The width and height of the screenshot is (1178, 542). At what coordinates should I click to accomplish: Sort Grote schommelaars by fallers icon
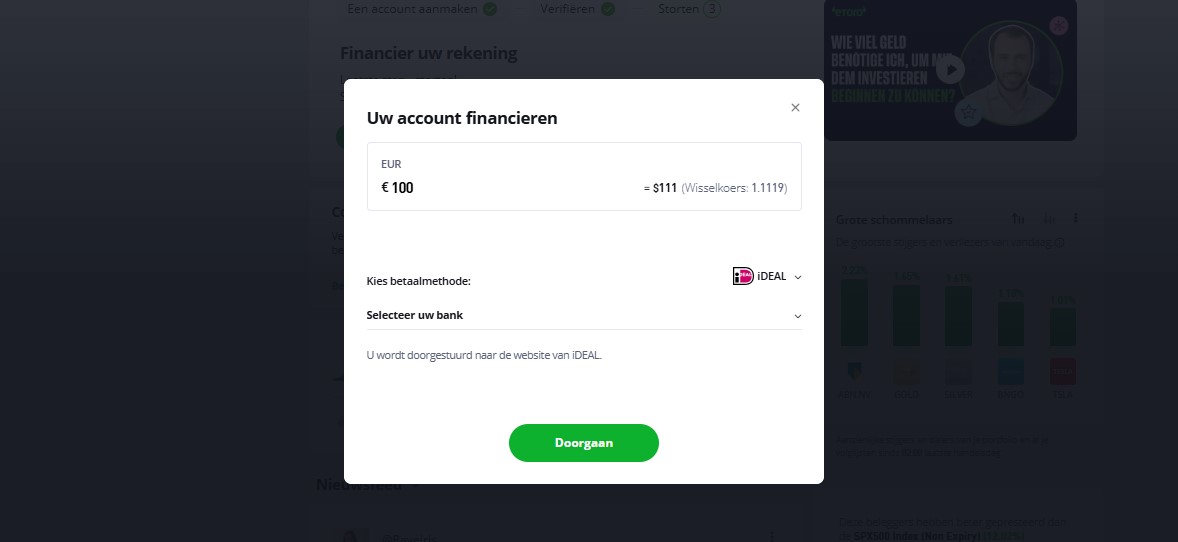click(1049, 219)
